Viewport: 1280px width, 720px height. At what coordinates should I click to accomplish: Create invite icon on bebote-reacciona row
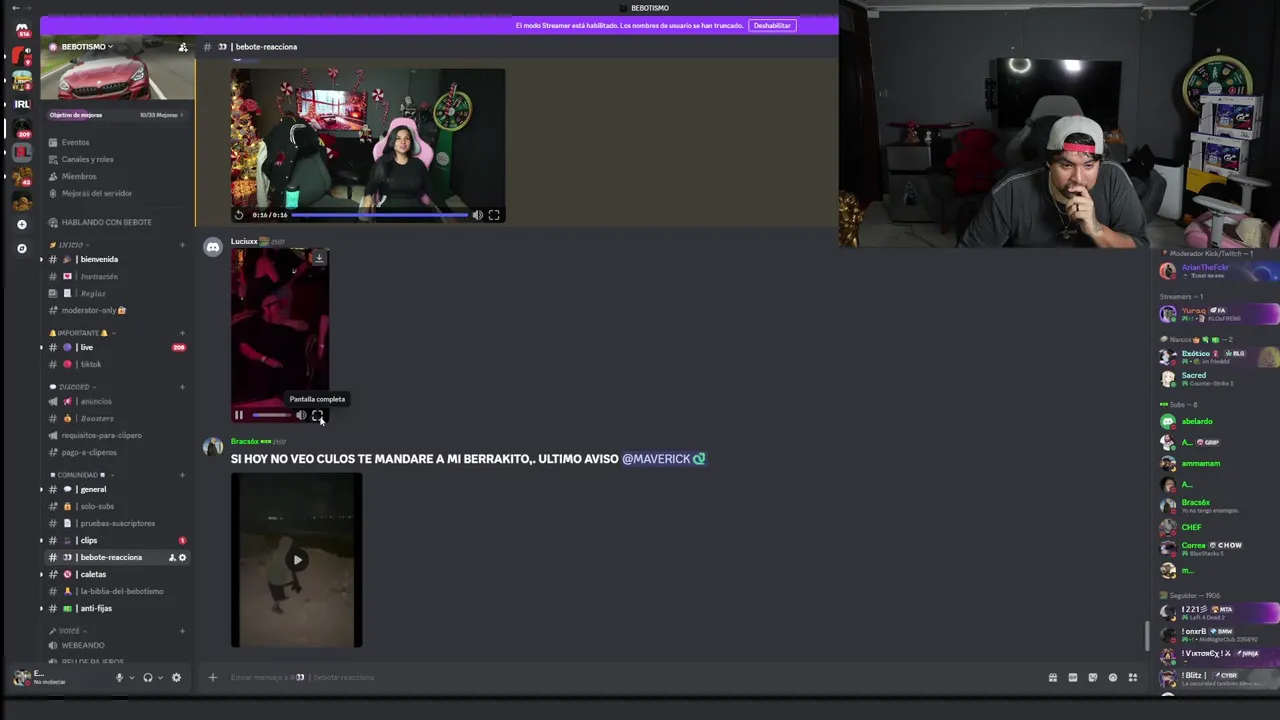[x=172, y=557]
